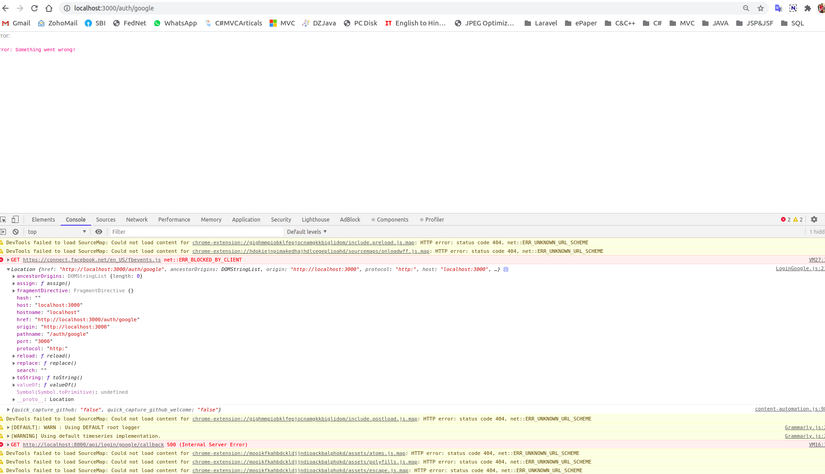Image resolution: width=825 pixels, height=474 pixels.
Task: Open the assets/atoms.js.map extension link
Action: (299, 453)
